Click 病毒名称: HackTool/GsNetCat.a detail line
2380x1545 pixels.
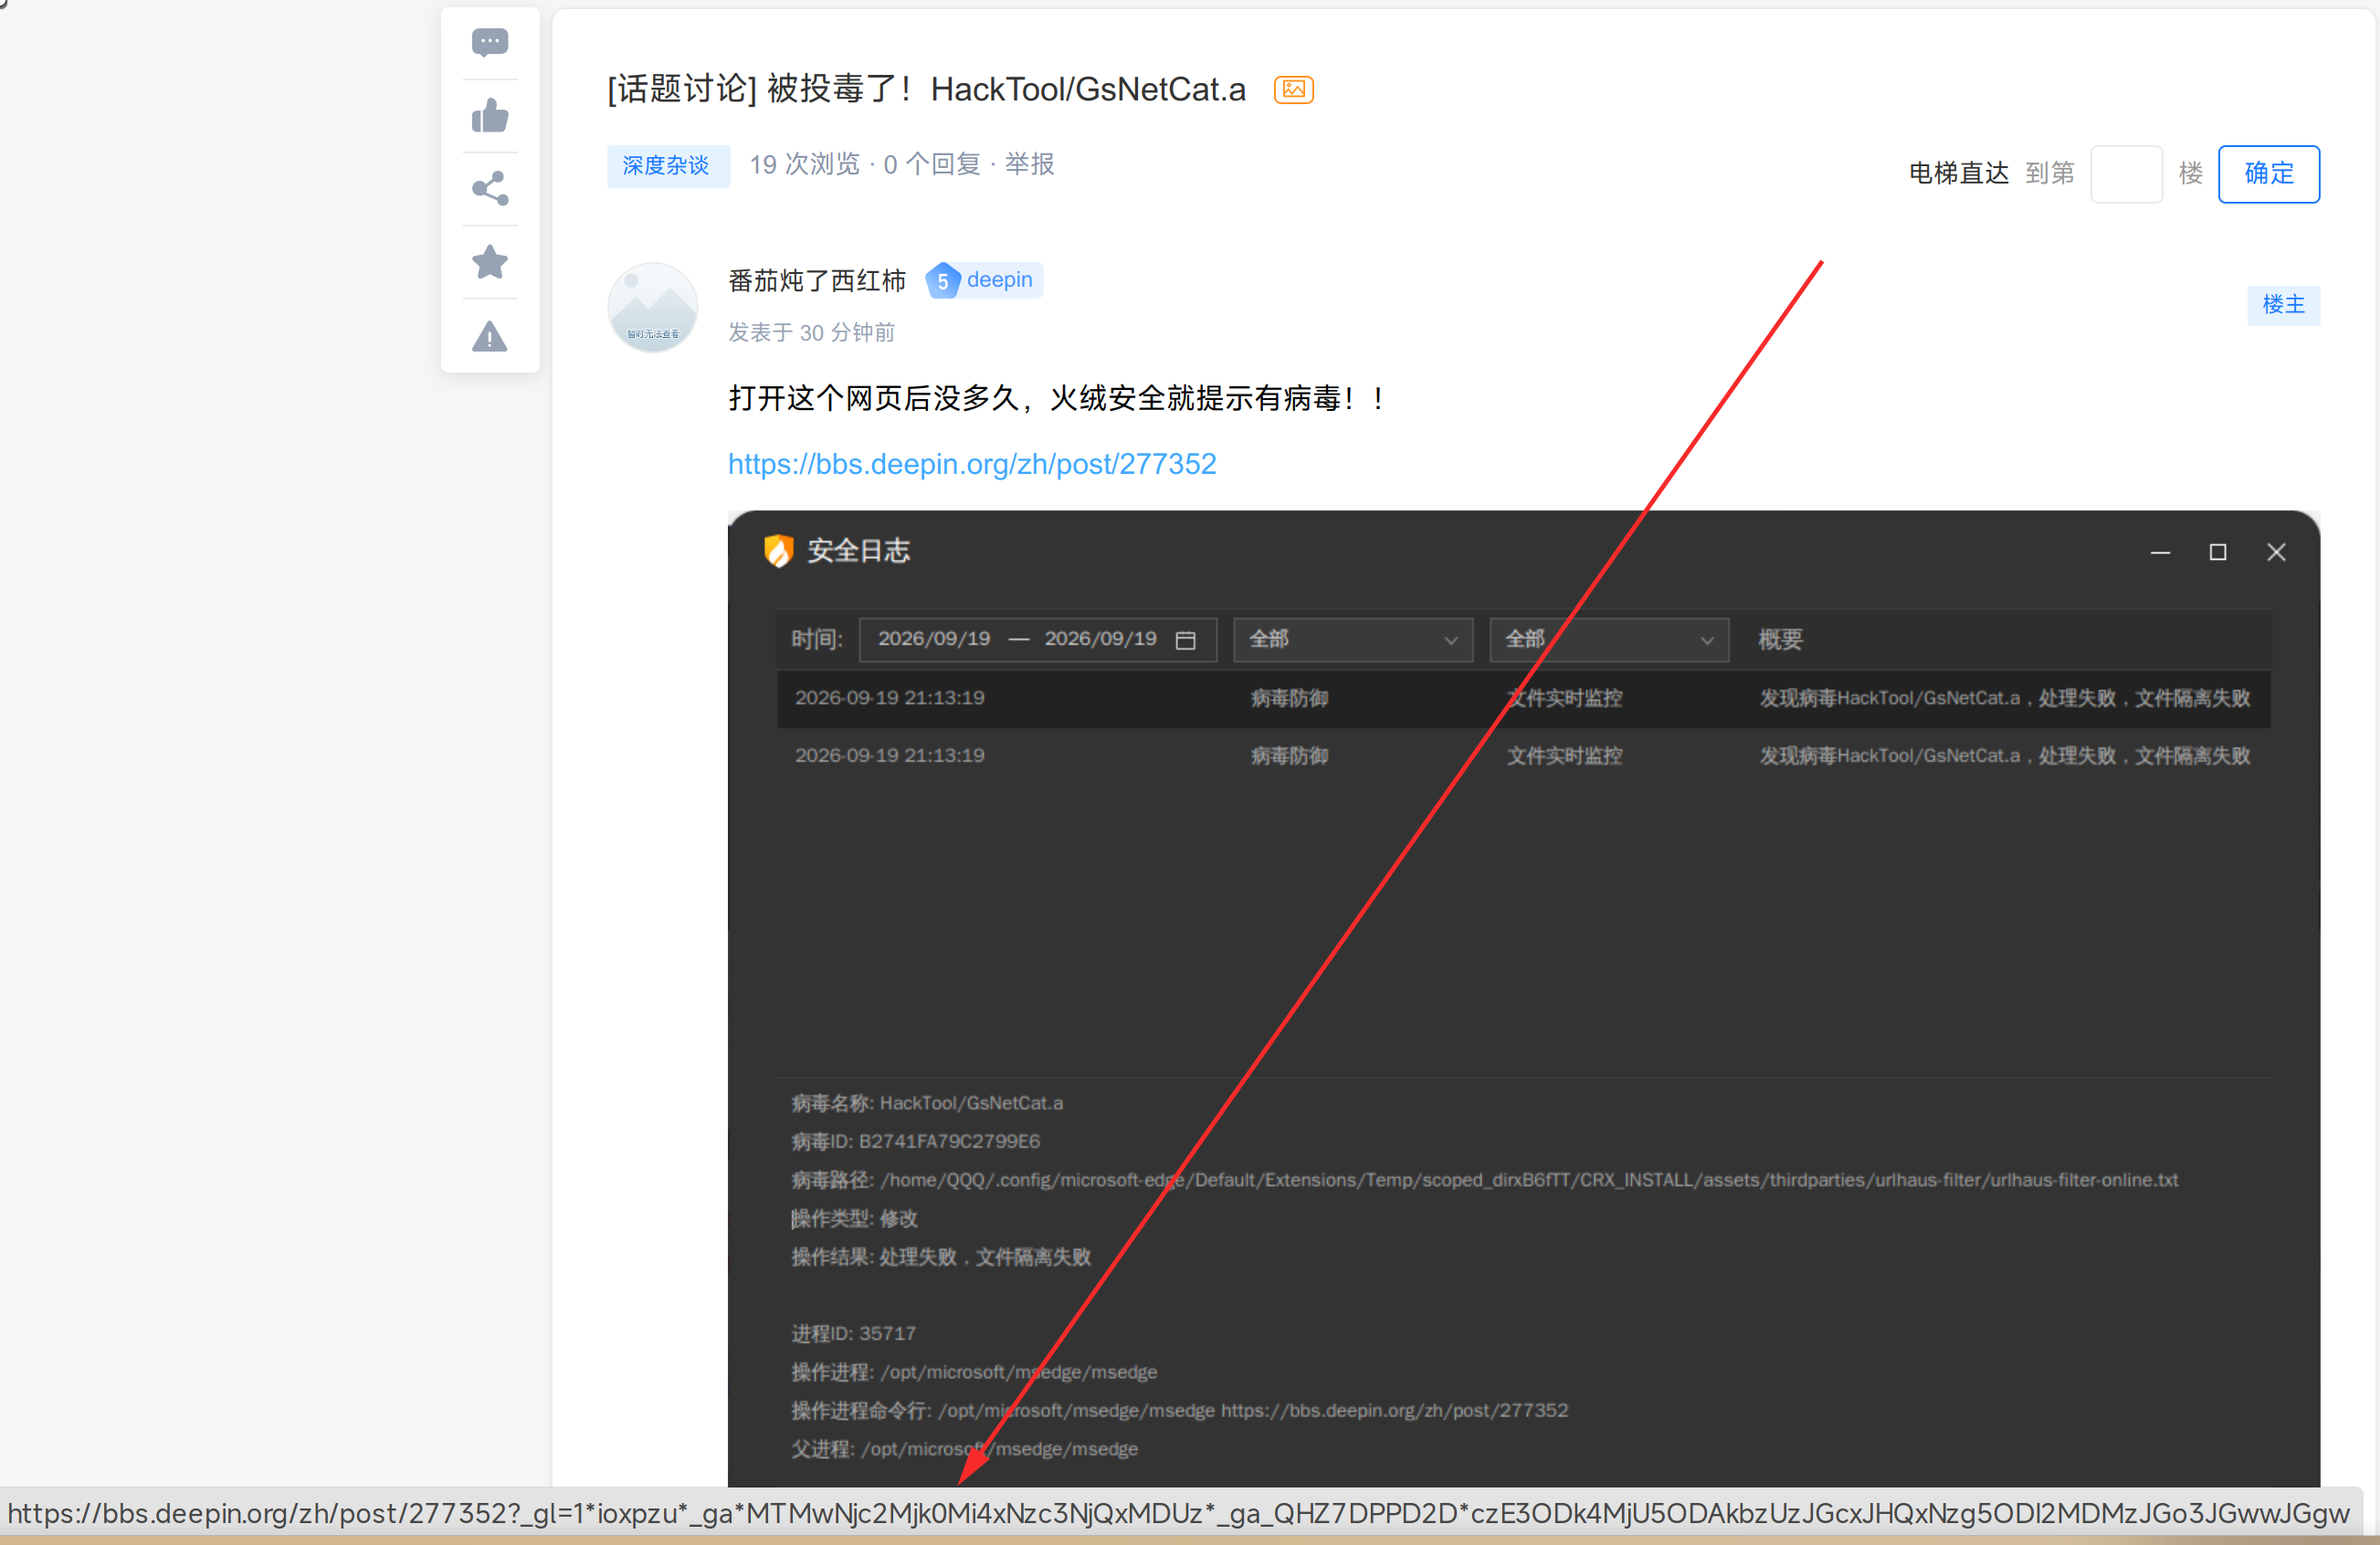(927, 1103)
